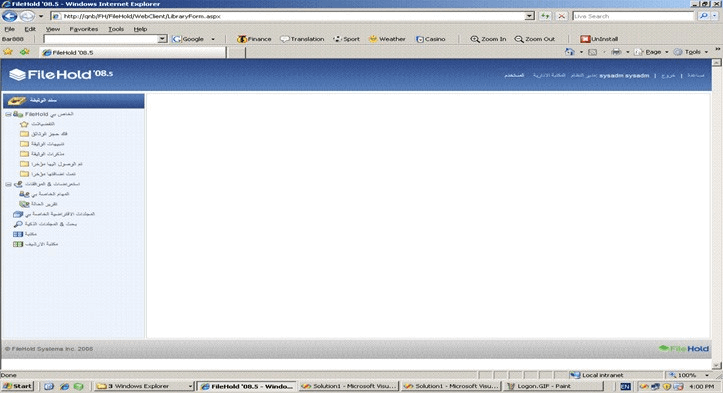Click the page vertical scrollbar up arrow
723x393 pixels.
coord(717,62)
